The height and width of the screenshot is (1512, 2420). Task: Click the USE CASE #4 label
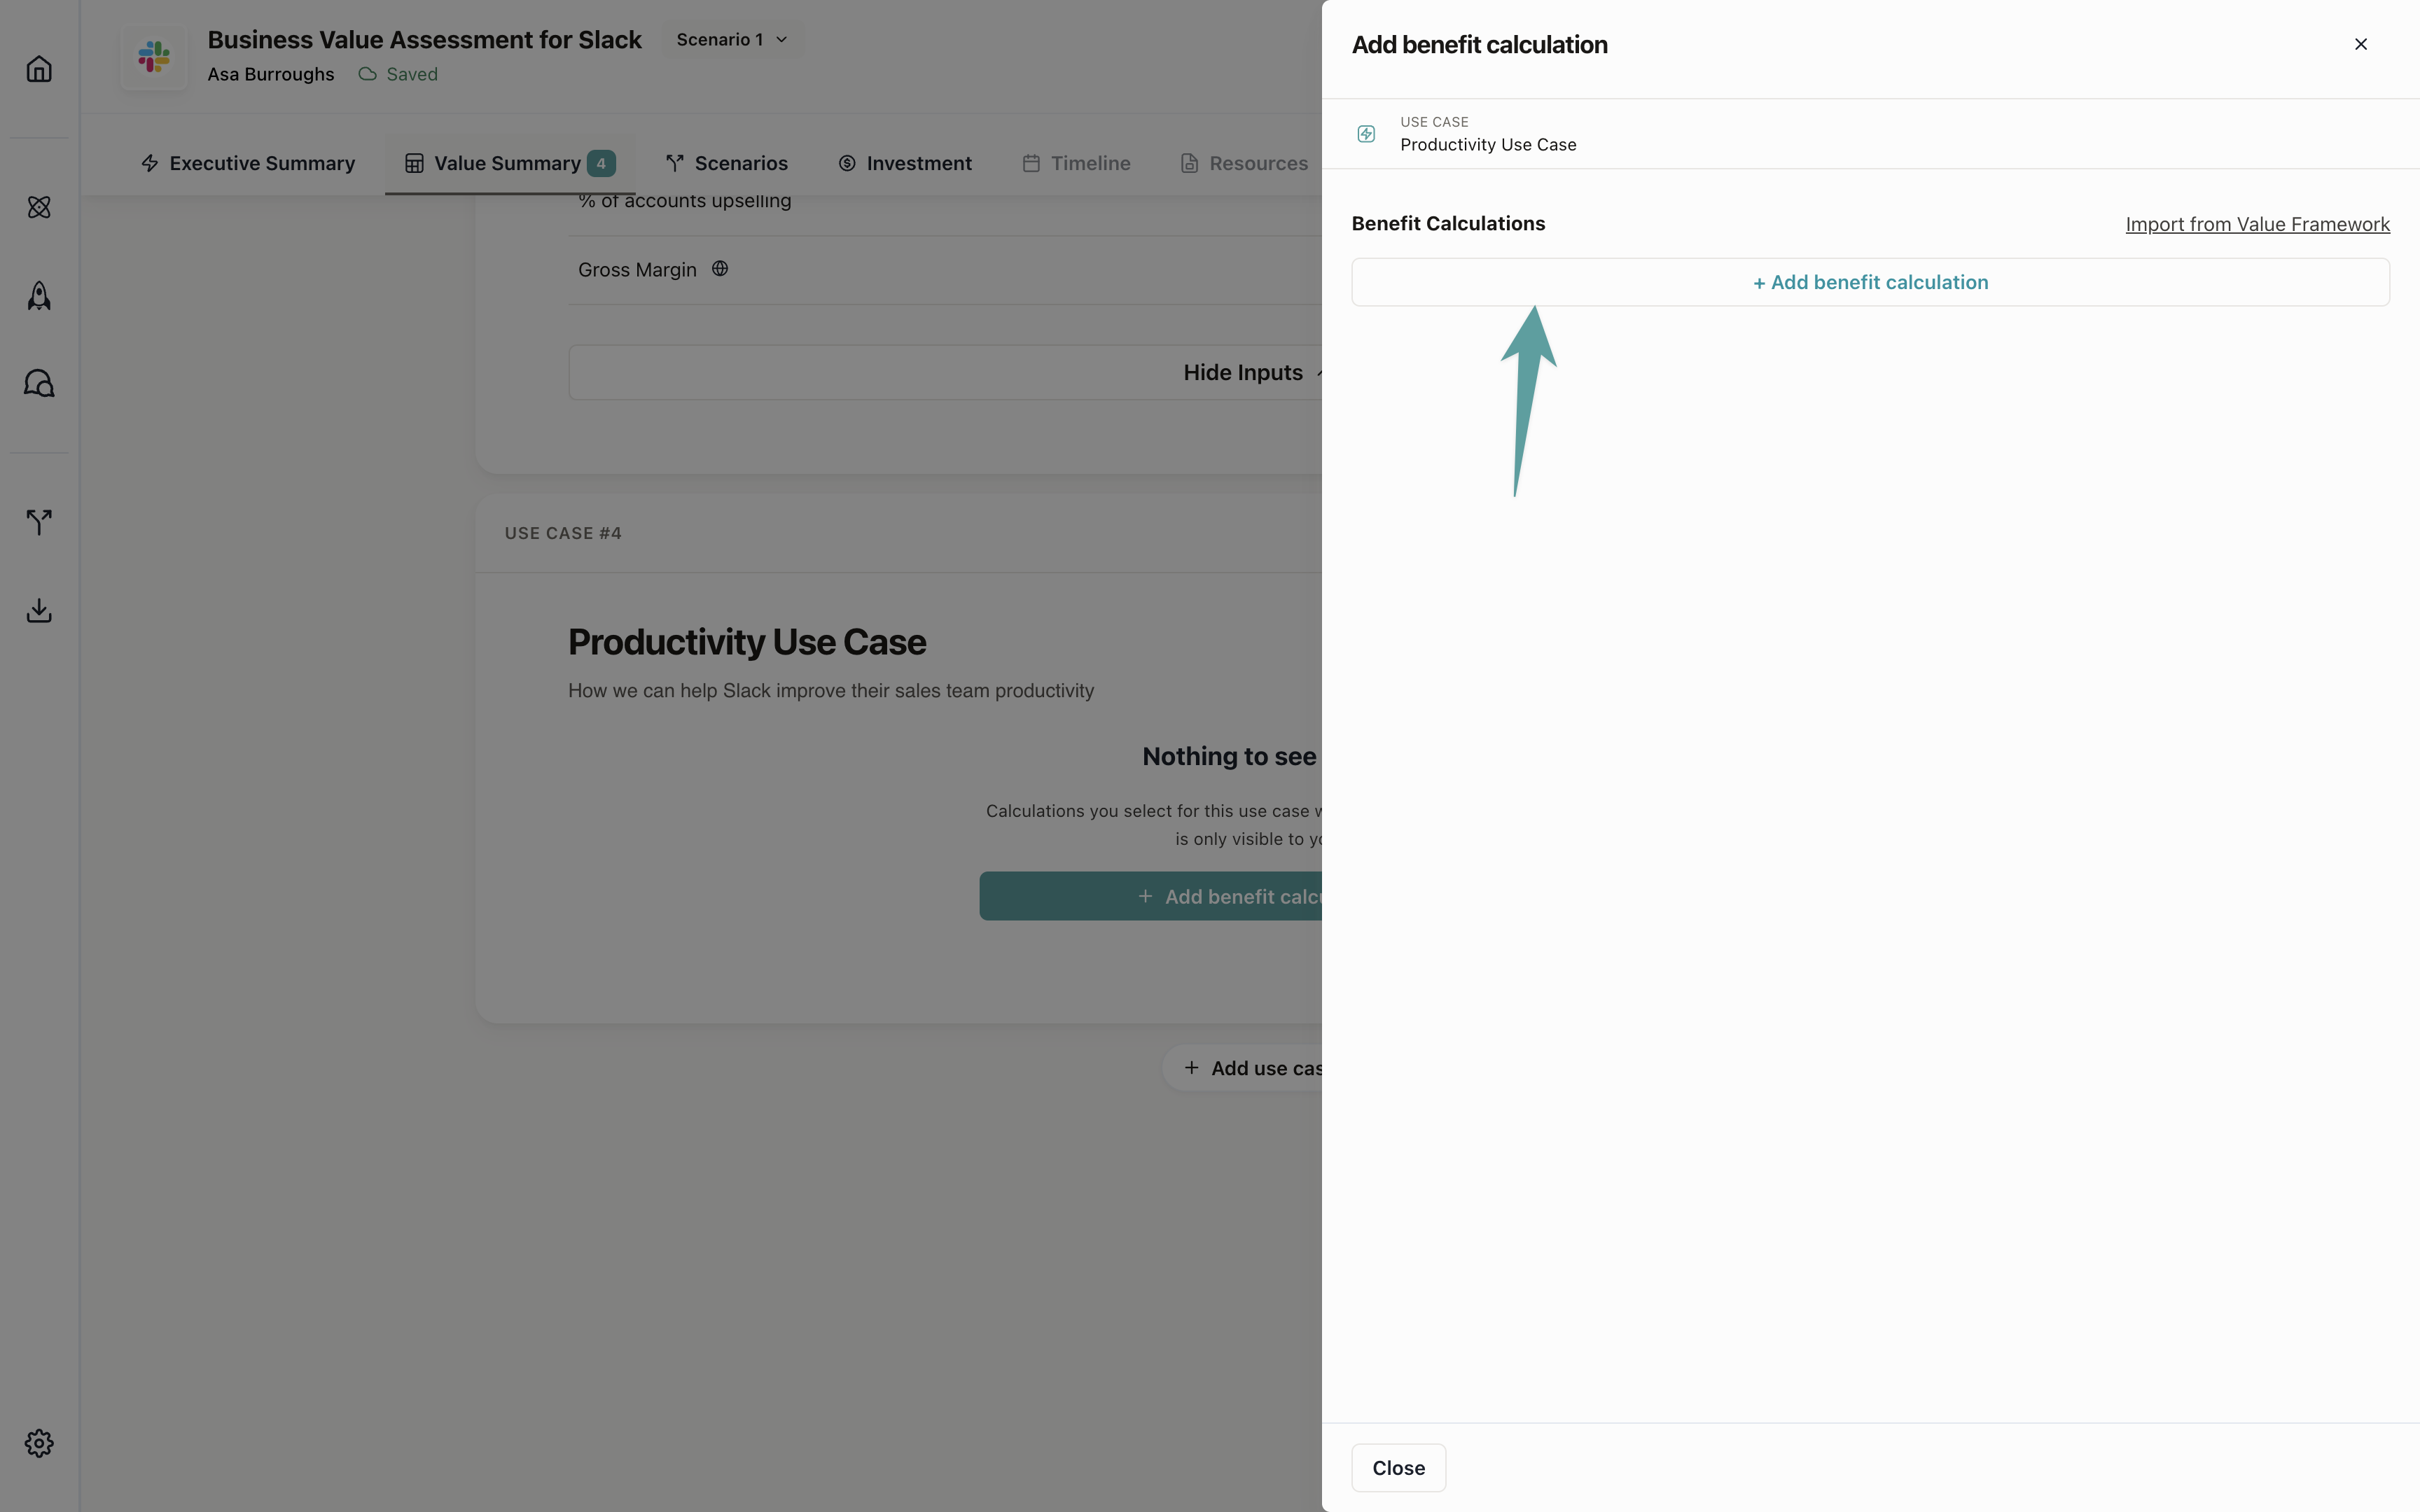coord(563,533)
